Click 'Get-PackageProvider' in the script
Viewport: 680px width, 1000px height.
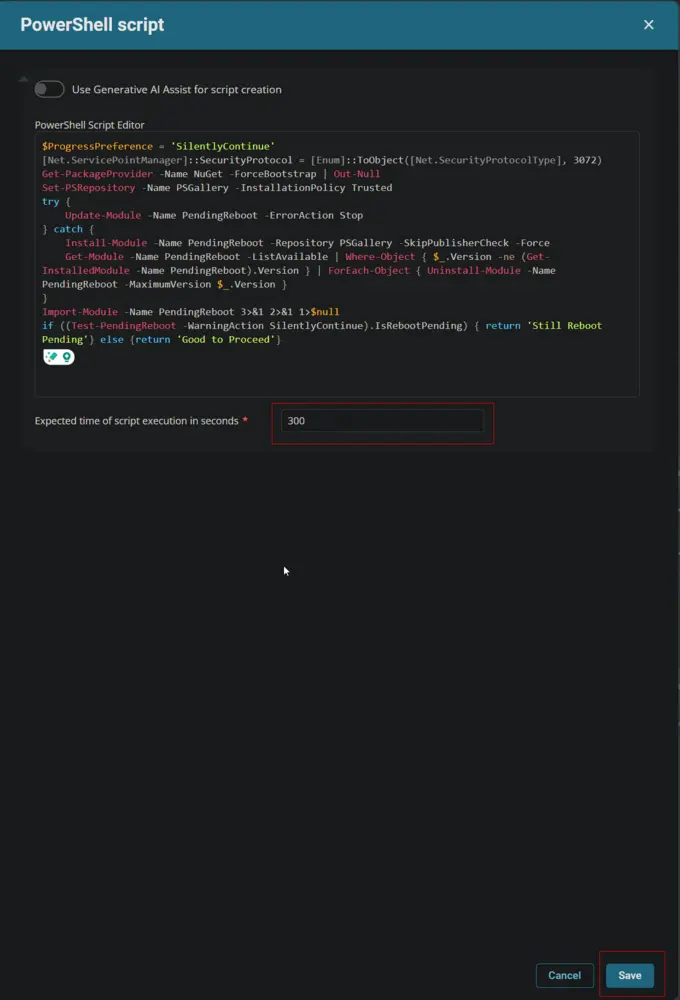tap(97, 173)
